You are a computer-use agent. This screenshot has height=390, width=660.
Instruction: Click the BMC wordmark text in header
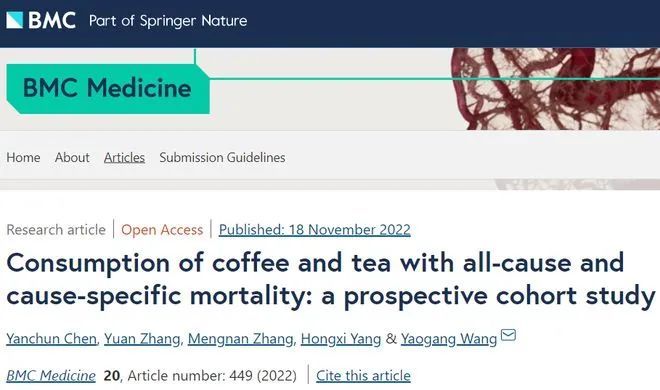pyautogui.click(x=52, y=20)
